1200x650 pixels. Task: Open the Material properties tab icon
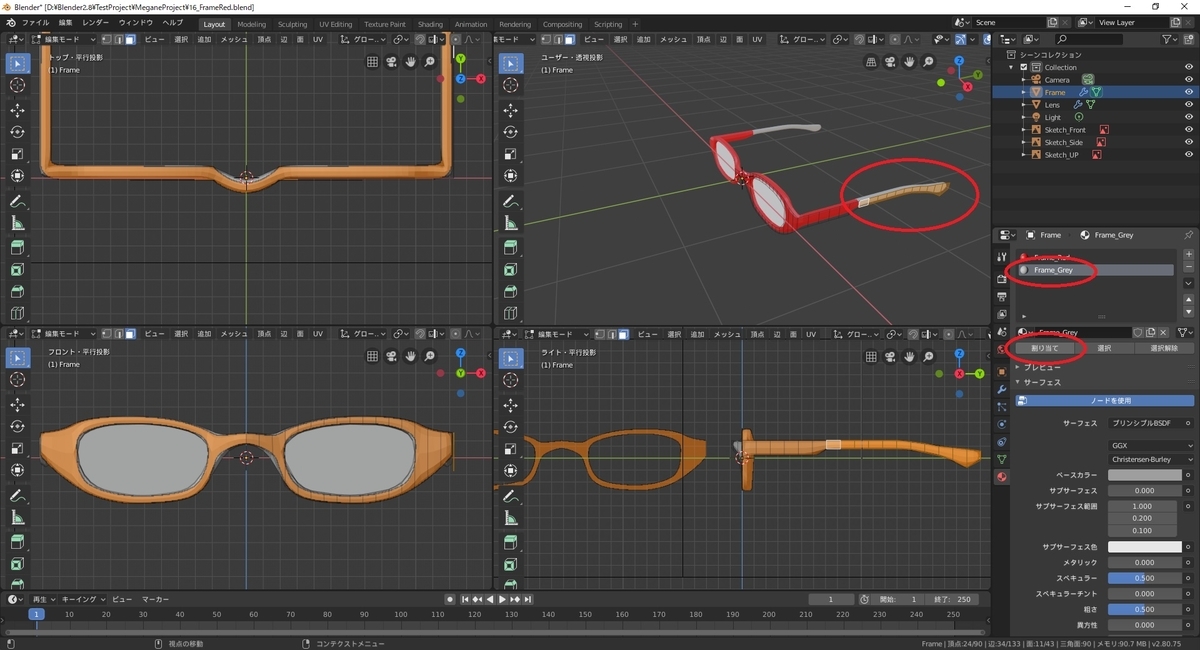pyautogui.click(x=1001, y=477)
